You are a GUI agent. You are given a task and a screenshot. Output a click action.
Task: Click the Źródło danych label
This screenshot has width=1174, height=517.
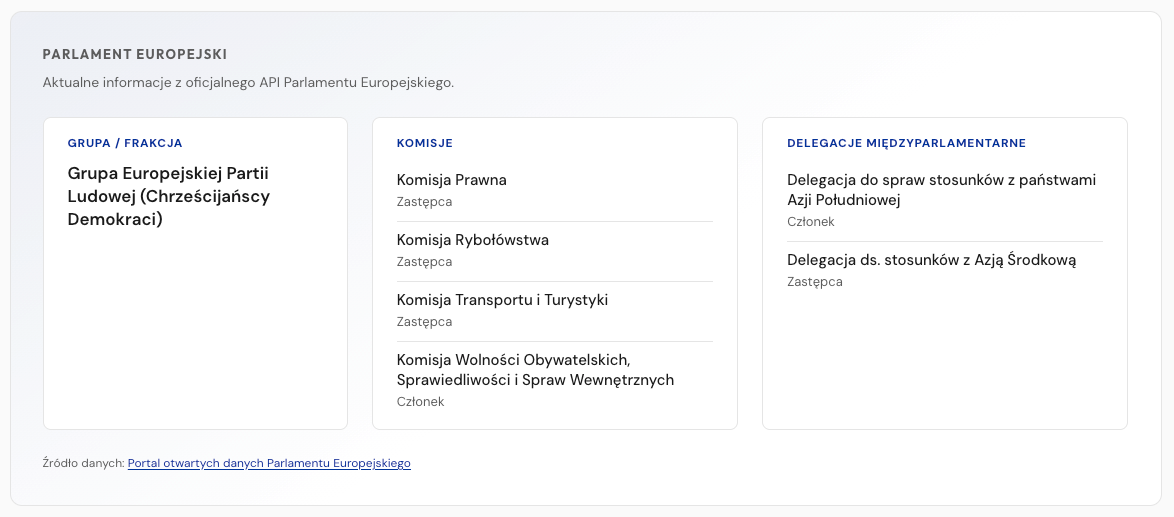(83, 463)
